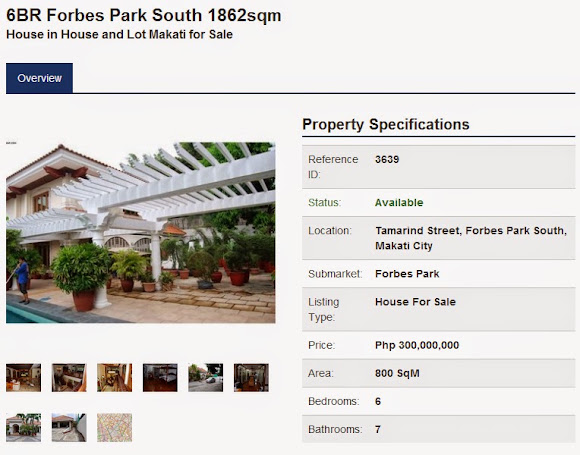
Task: Select the living room thumbnail with white chairs
Action: click(23, 378)
